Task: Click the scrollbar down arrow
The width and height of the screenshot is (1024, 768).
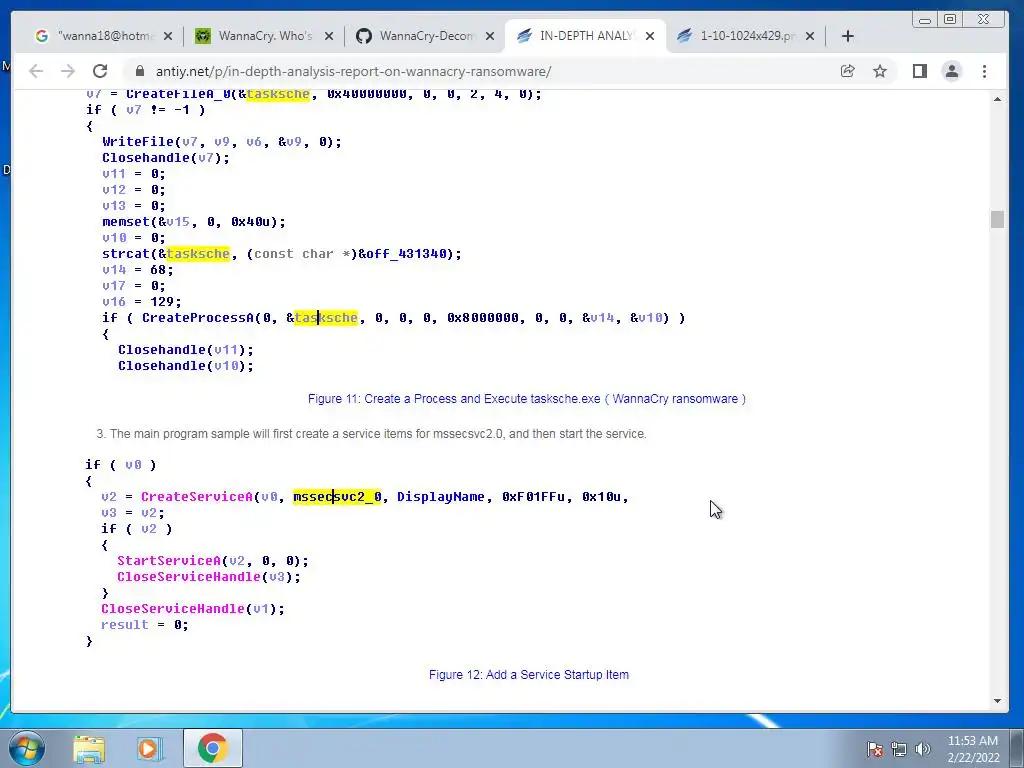Action: point(997,701)
